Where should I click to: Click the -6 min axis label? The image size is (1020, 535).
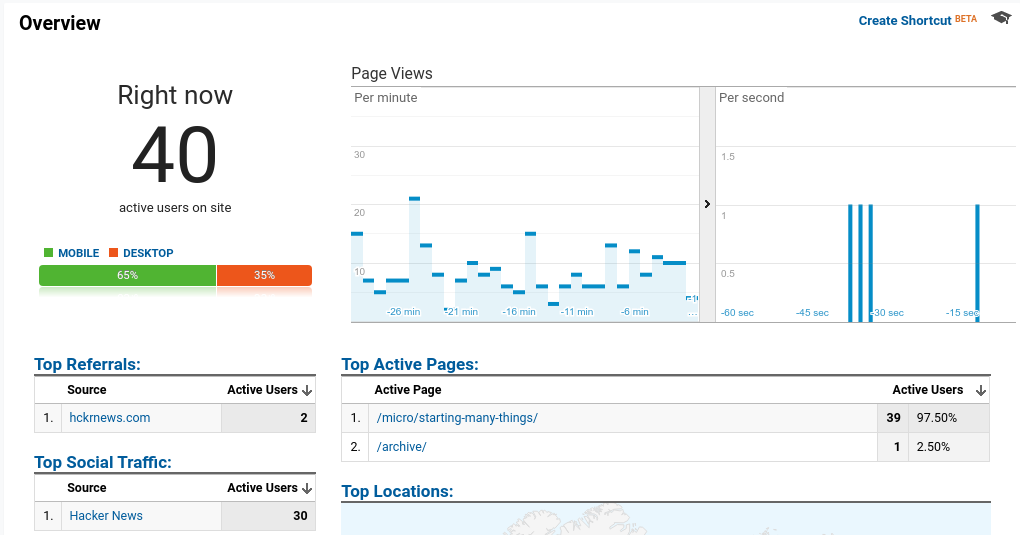tap(634, 312)
